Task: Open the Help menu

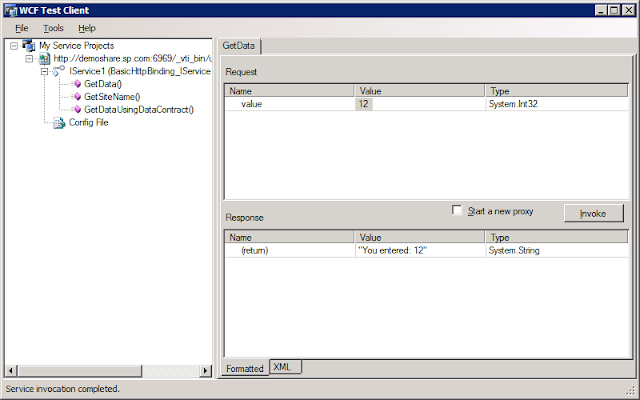Action: point(87,28)
